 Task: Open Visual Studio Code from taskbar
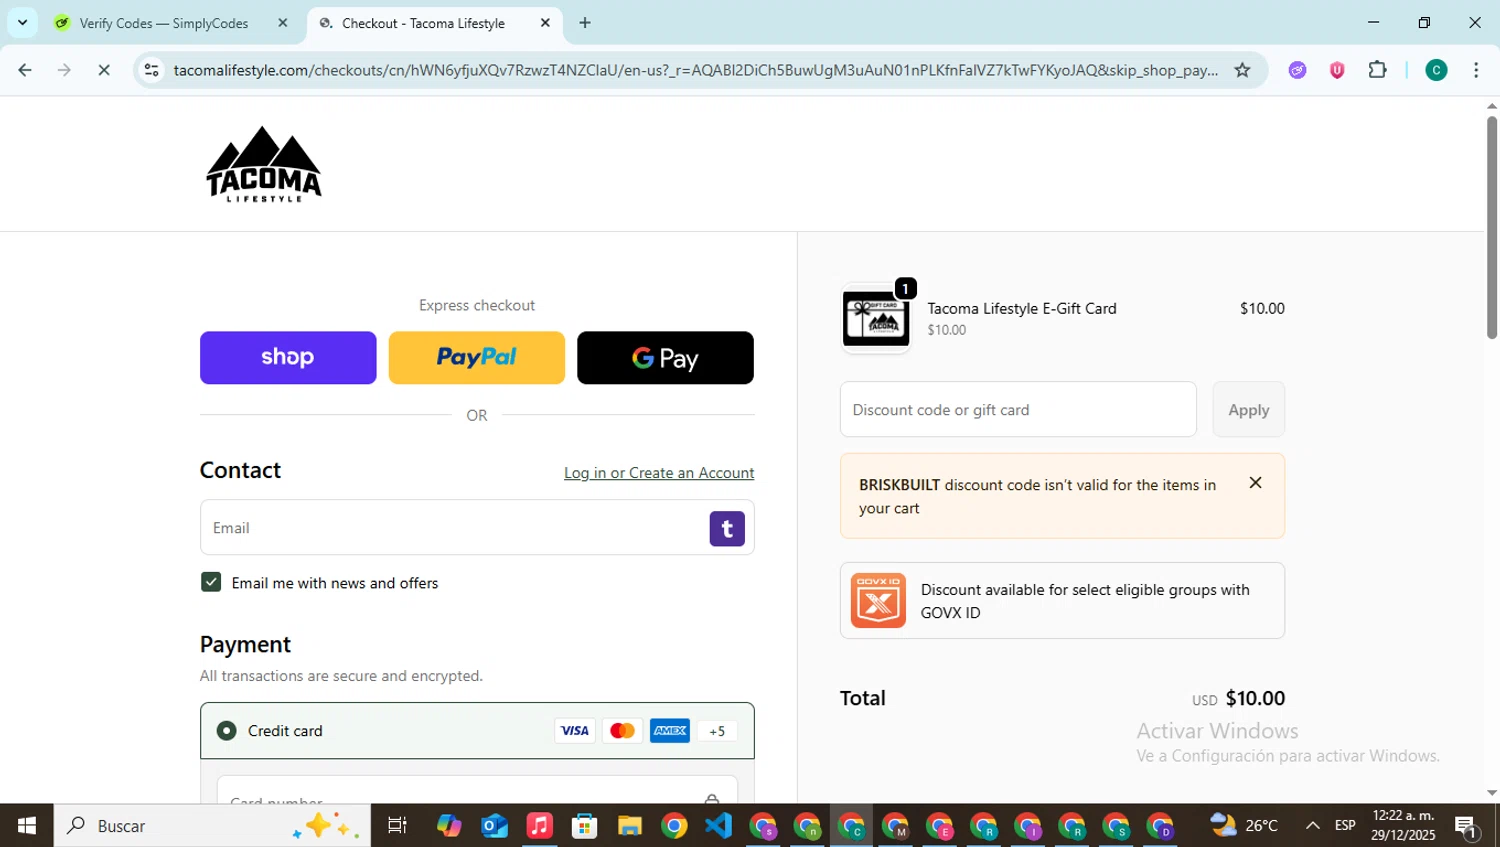(718, 826)
